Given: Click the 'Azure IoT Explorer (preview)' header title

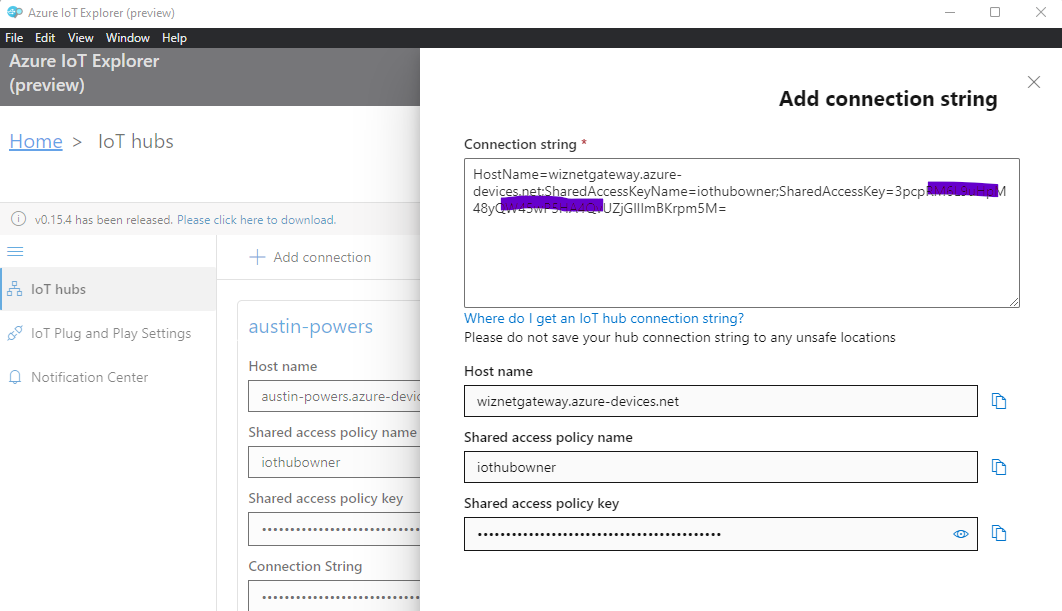Looking at the screenshot, I should [84, 73].
